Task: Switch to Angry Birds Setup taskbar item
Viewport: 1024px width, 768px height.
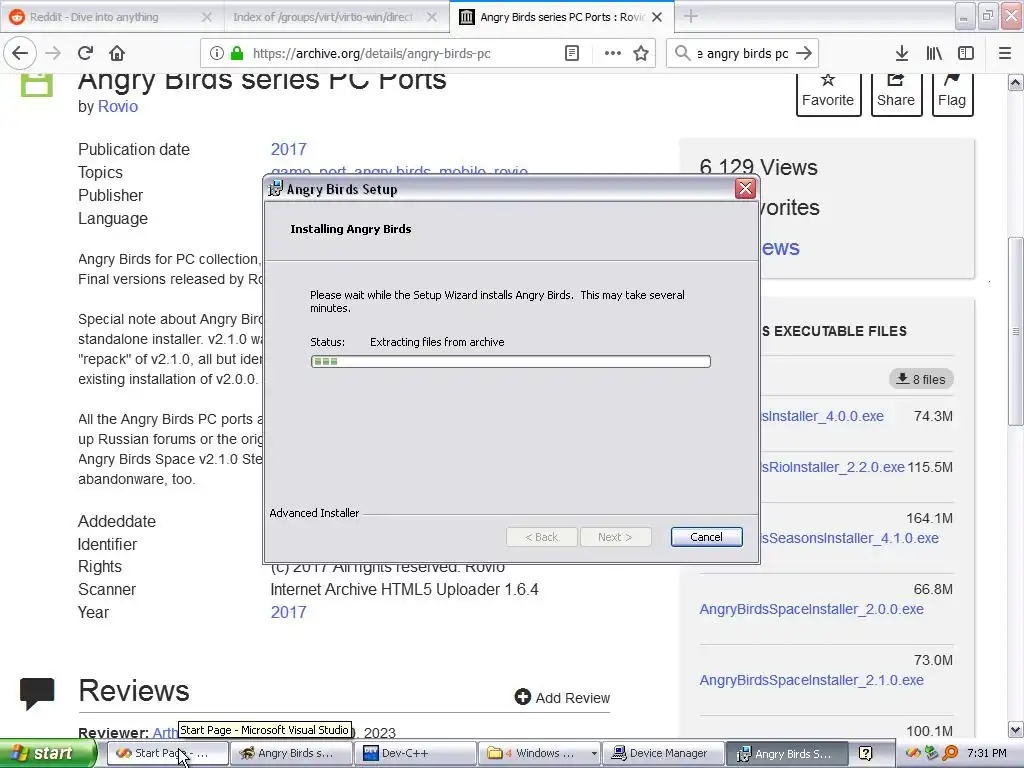Action: point(787,753)
